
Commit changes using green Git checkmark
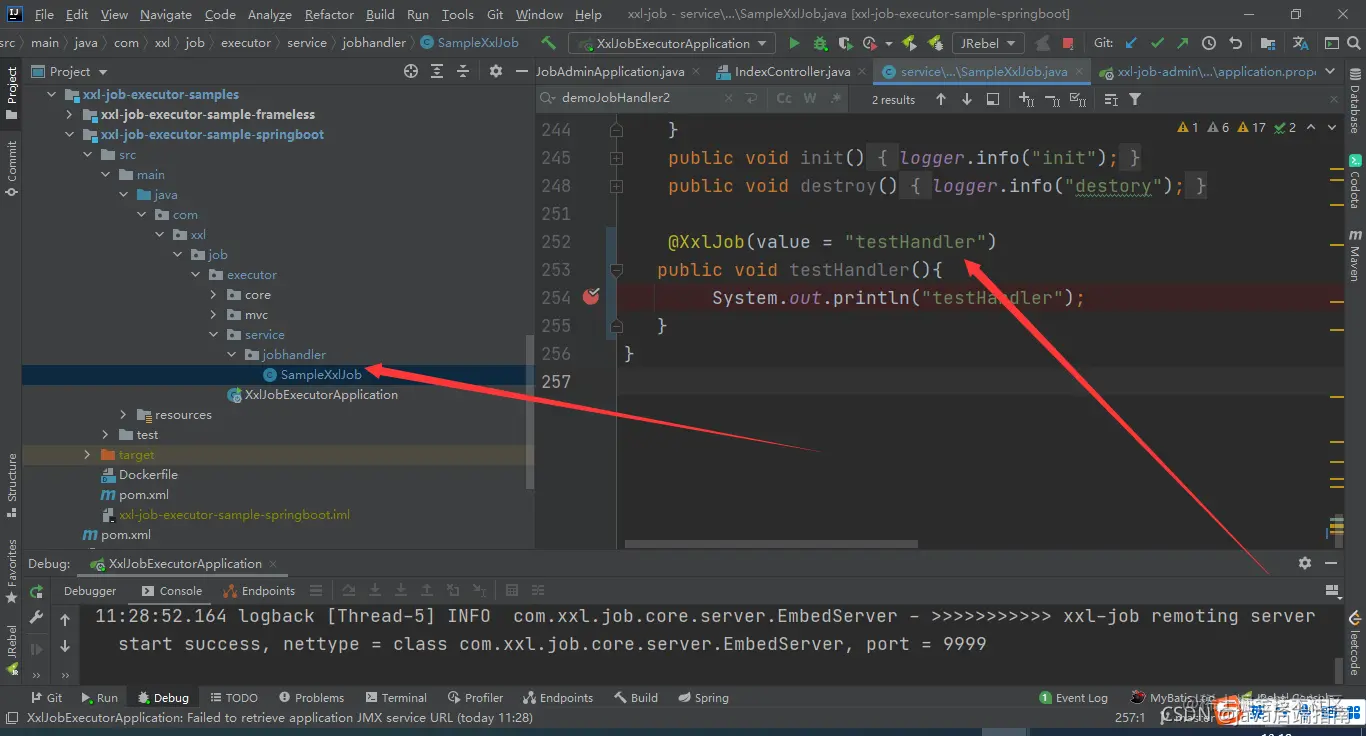(x=1158, y=43)
